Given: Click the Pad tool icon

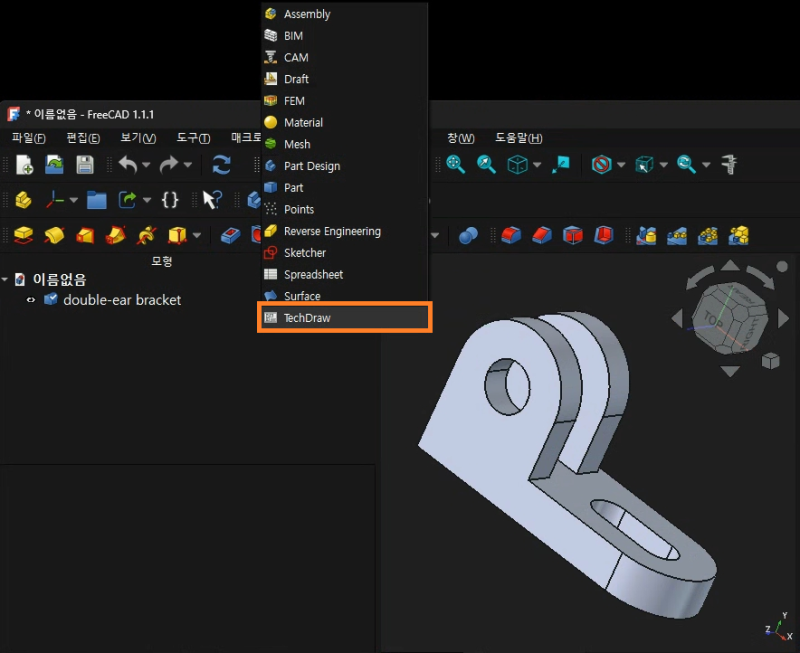Looking at the screenshot, I should point(23,235).
